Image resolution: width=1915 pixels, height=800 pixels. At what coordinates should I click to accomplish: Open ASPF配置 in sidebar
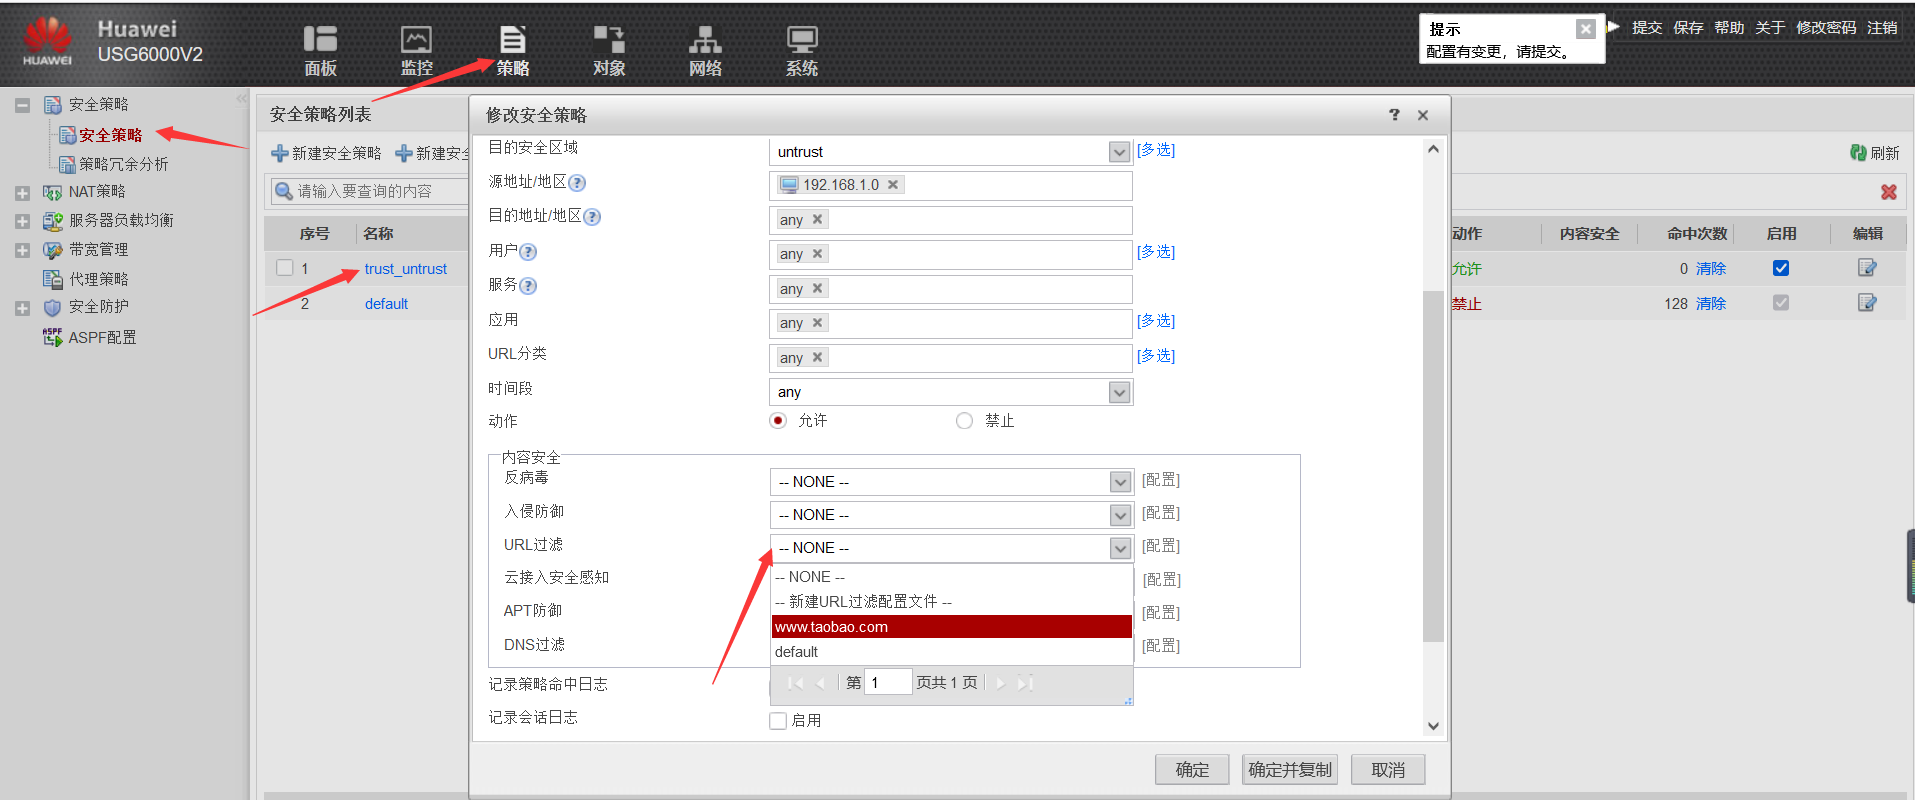pyautogui.click(x=102, y=338)
